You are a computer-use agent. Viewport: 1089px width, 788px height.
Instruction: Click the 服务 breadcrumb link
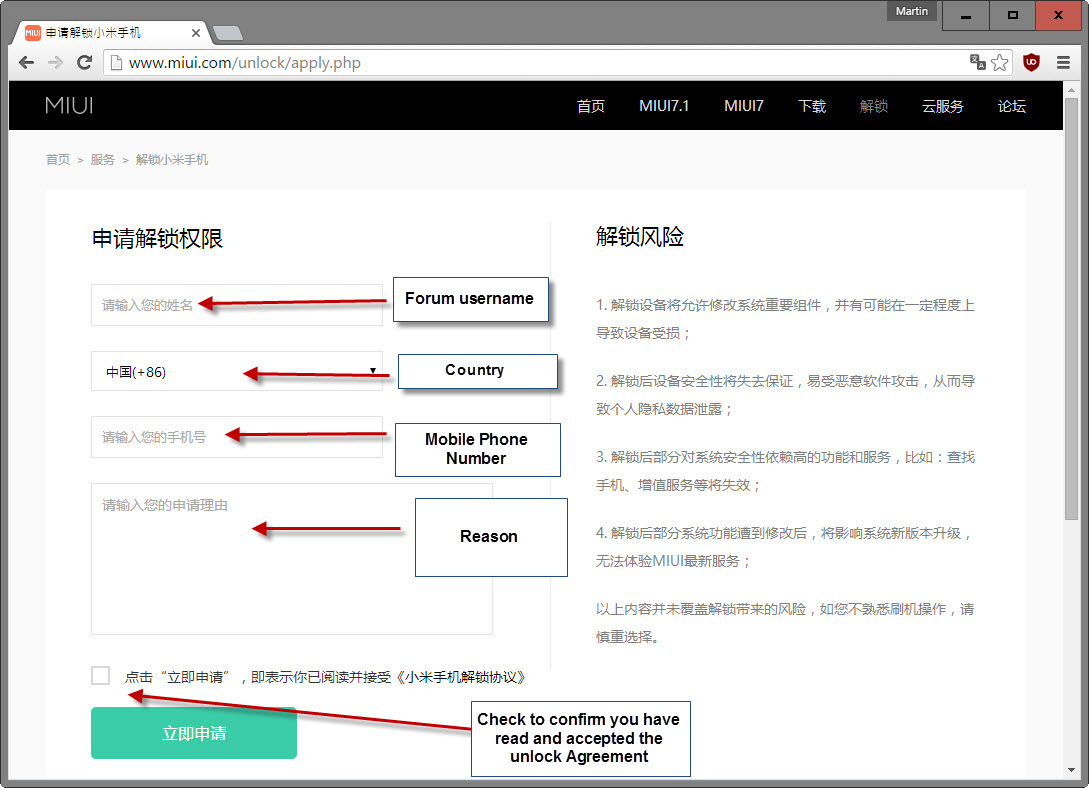coord(102,160)
